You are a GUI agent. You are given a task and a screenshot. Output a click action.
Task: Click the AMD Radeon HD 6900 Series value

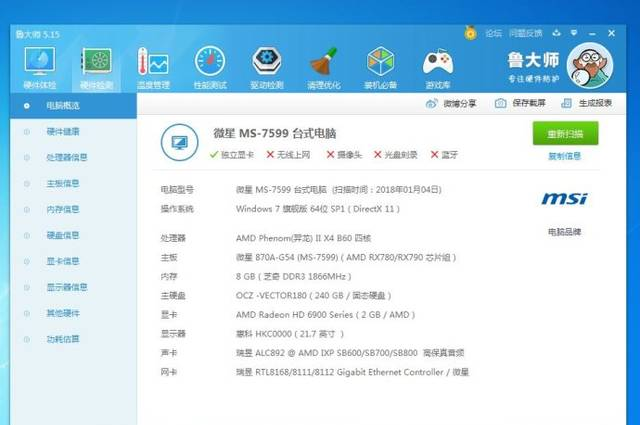325,315
